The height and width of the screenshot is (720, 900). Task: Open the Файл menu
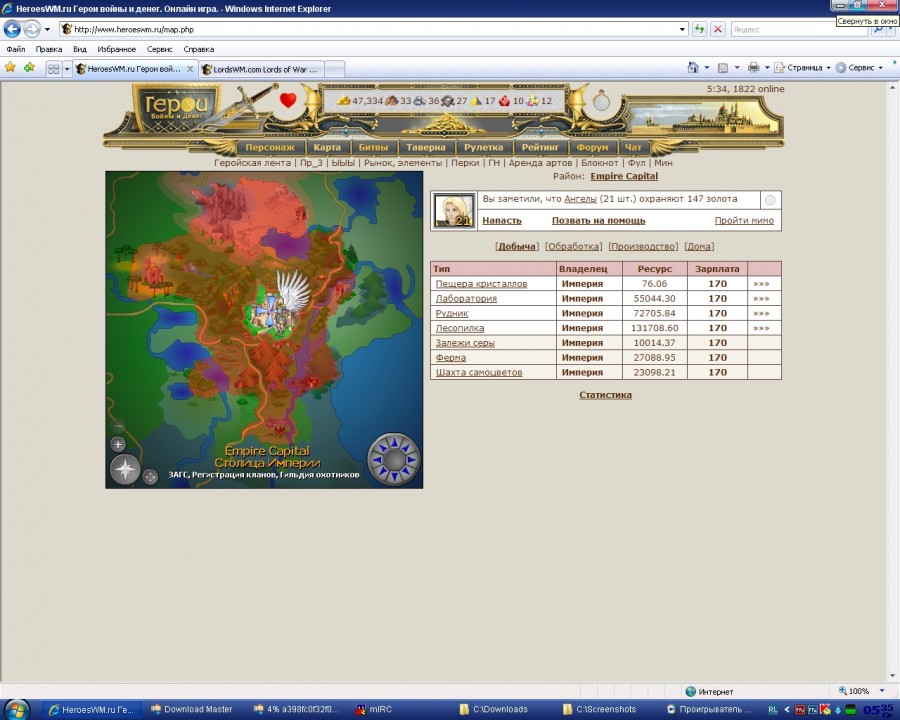[x=15, y=49]
